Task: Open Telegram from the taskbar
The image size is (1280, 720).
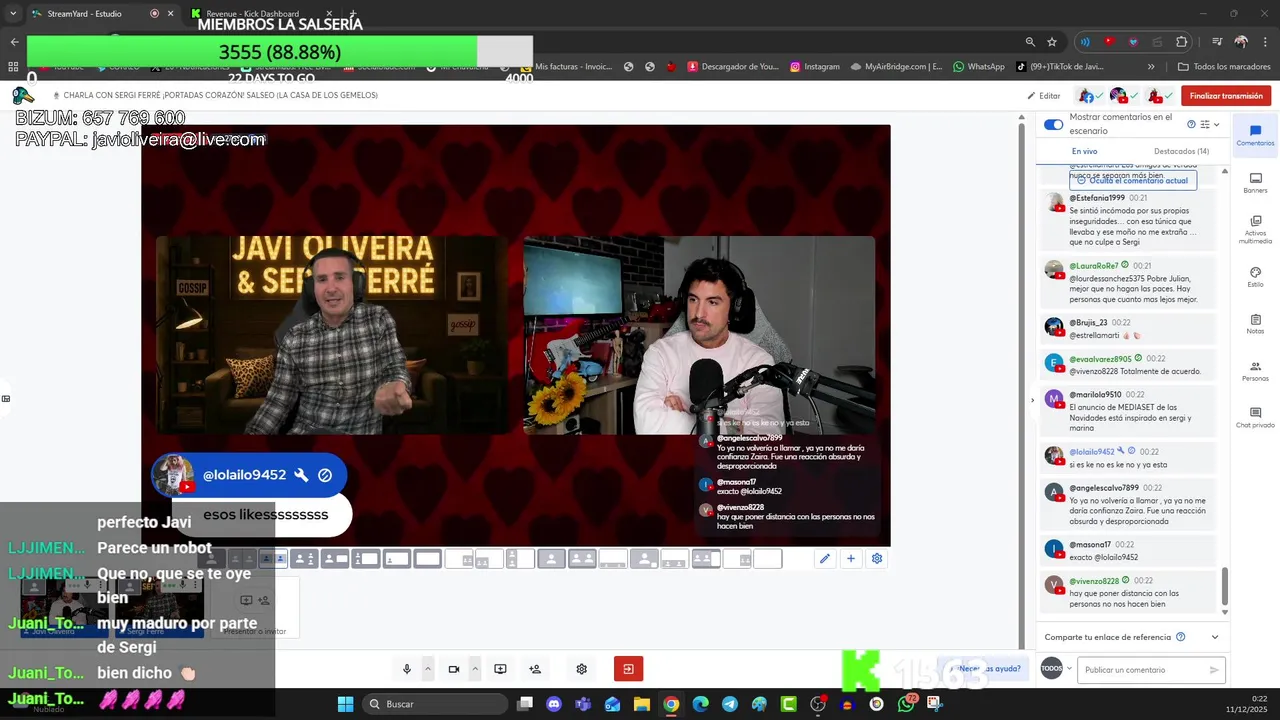Action: [x=729, y=704]
